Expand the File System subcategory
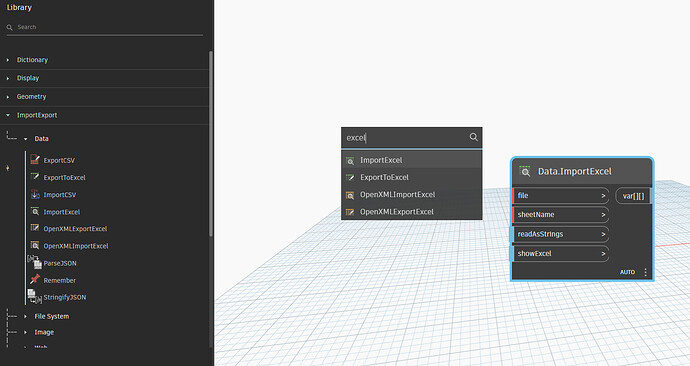 pyautogui.click(x=26, y=316)
